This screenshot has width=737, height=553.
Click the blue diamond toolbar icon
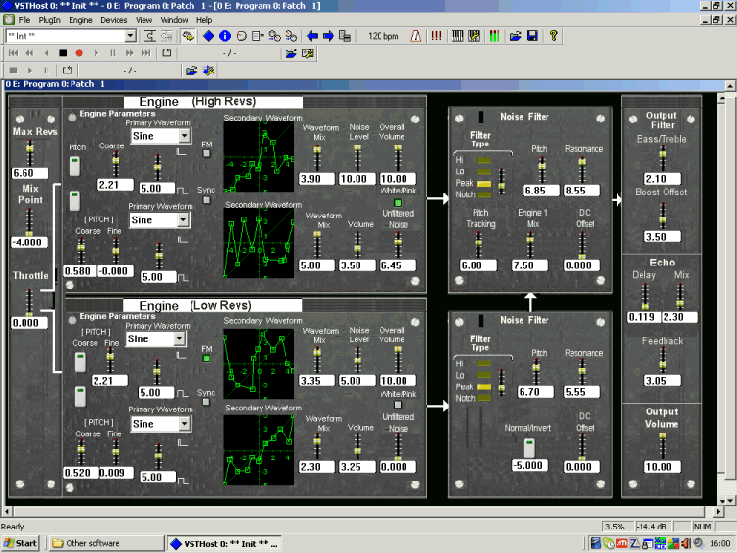click(208, 36)
